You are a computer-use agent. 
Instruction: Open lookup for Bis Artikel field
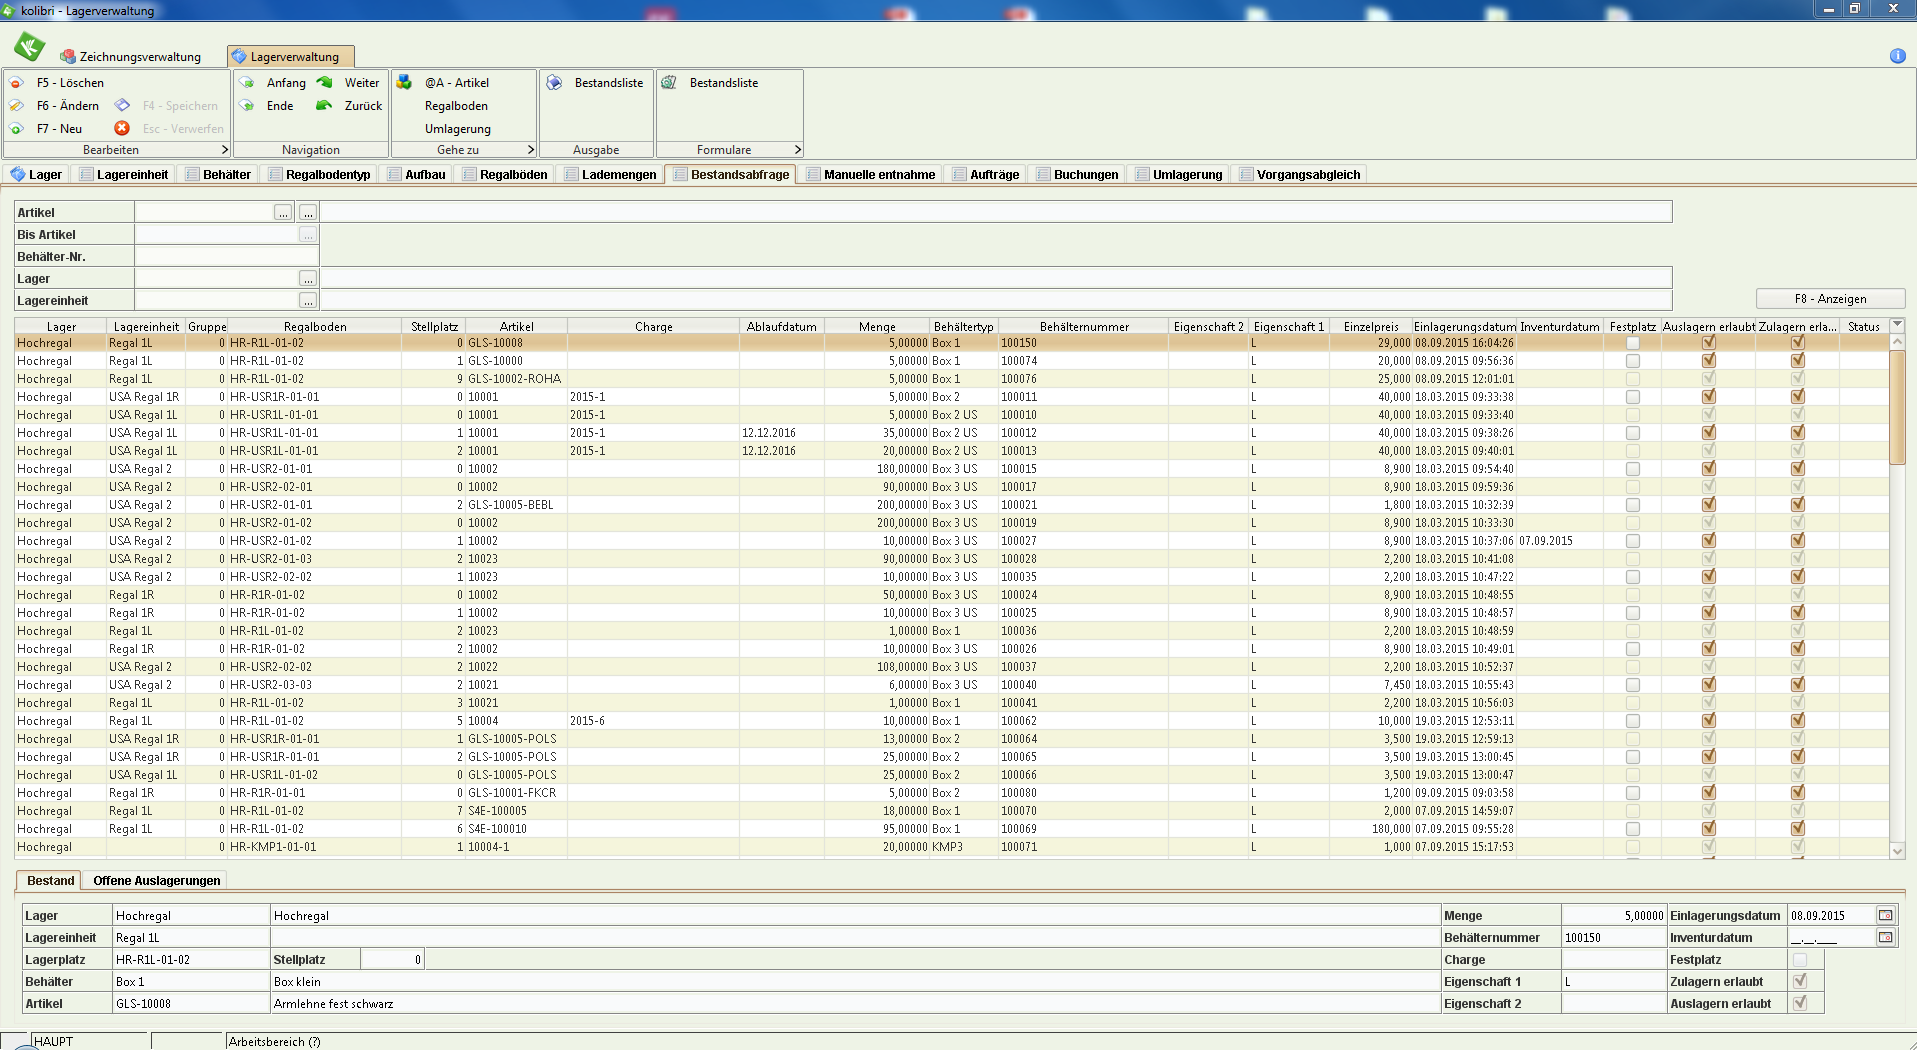pos(308,235)
